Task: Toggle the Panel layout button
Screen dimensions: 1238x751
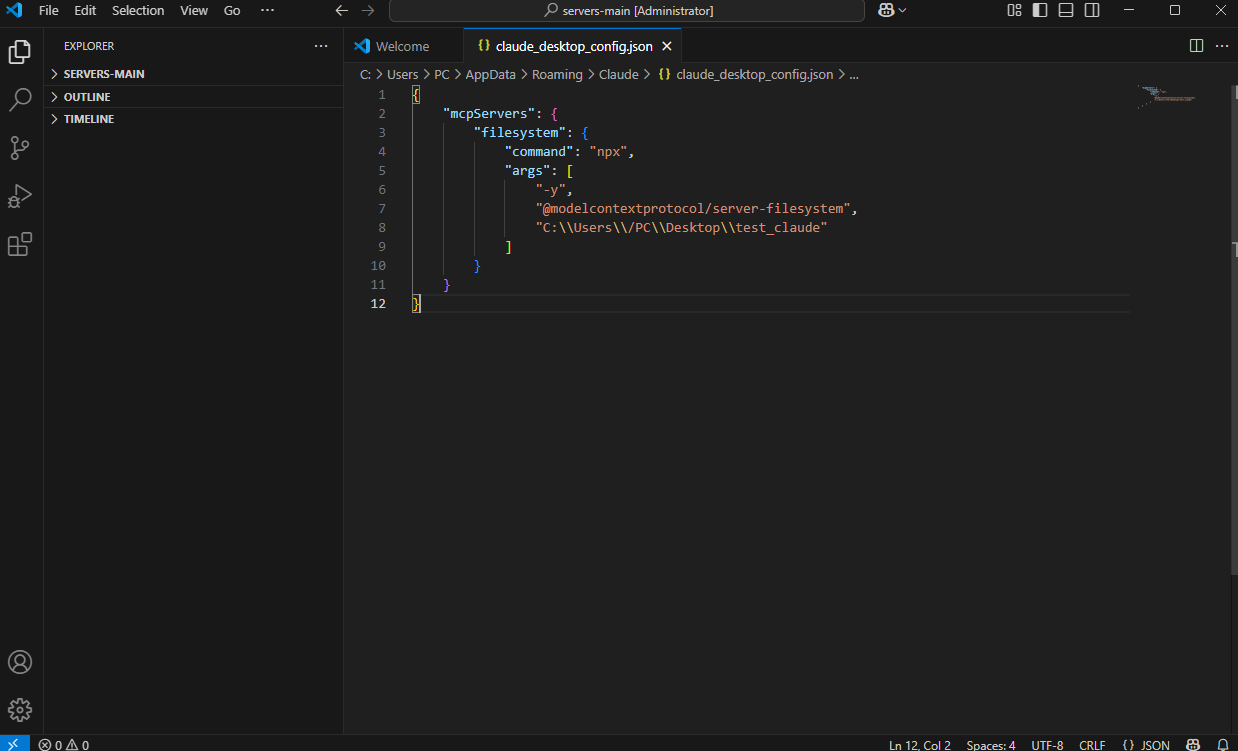Action: click(x=1066, y=10)
